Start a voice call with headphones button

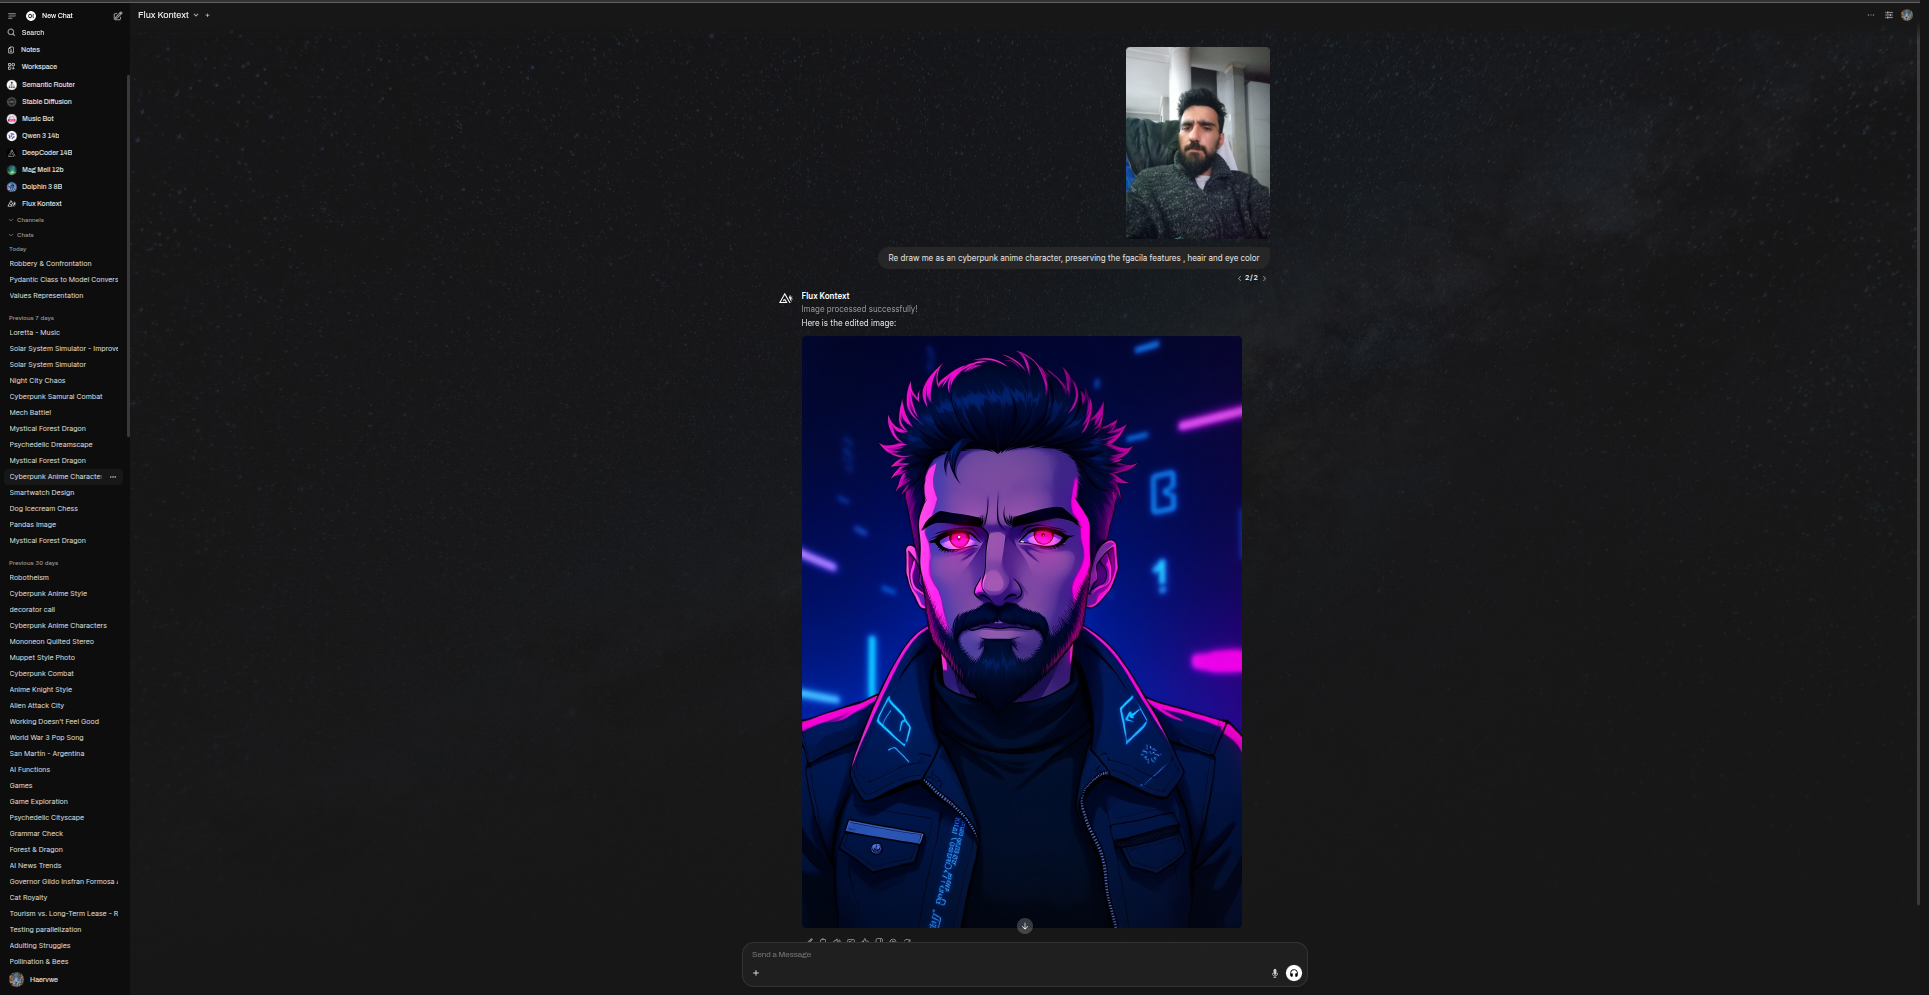tap(1294, 973)
